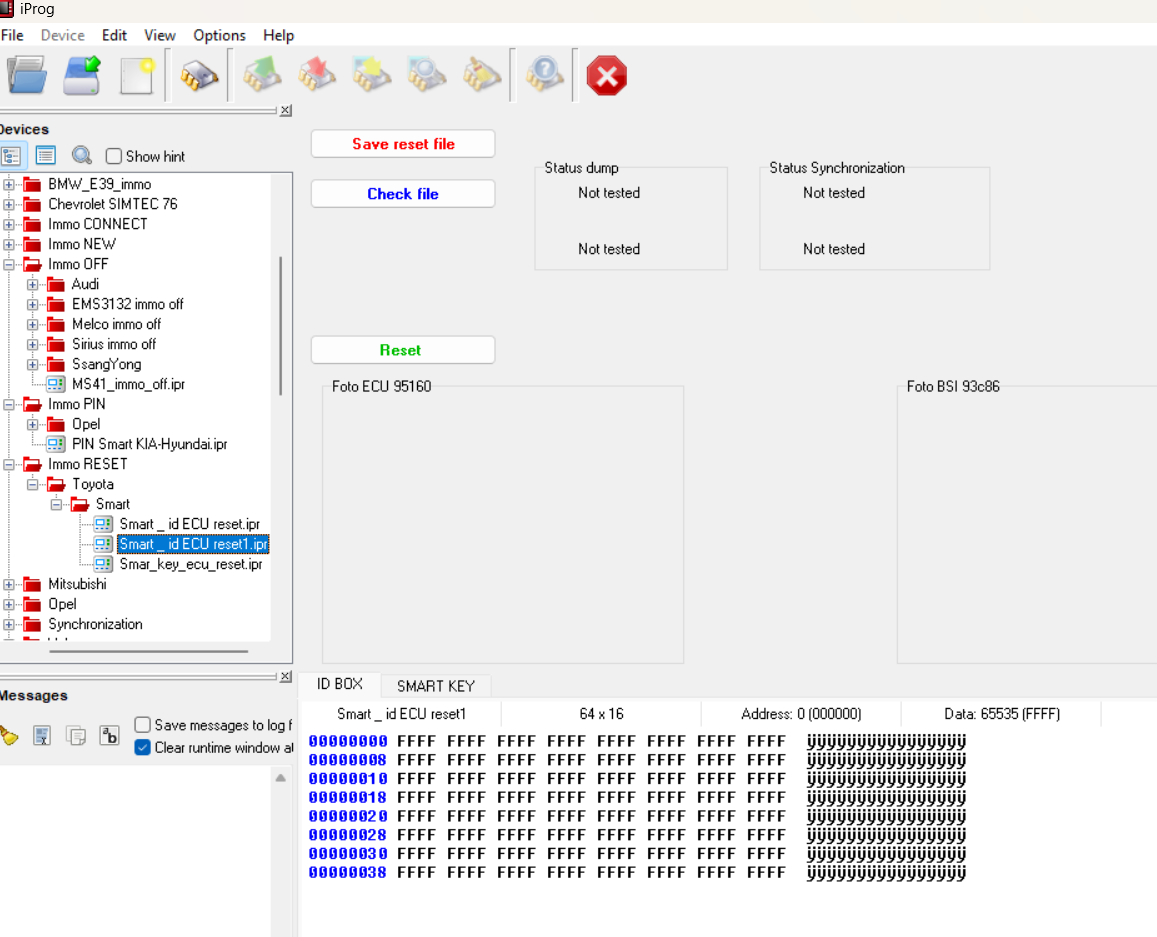This screenshot has width=1157, height=937.
Task: Click the new blank file toolbar icon
Action: [x=137, y=76]
